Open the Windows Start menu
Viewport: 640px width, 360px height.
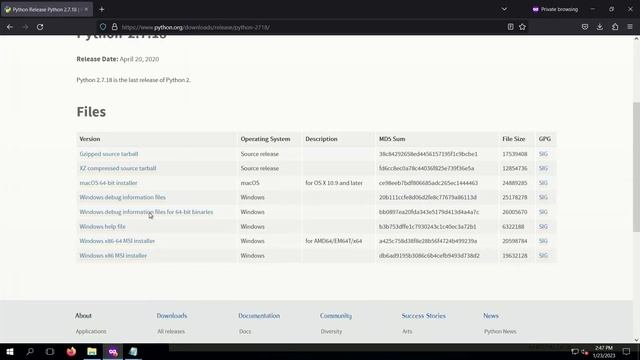pos(10,351)
